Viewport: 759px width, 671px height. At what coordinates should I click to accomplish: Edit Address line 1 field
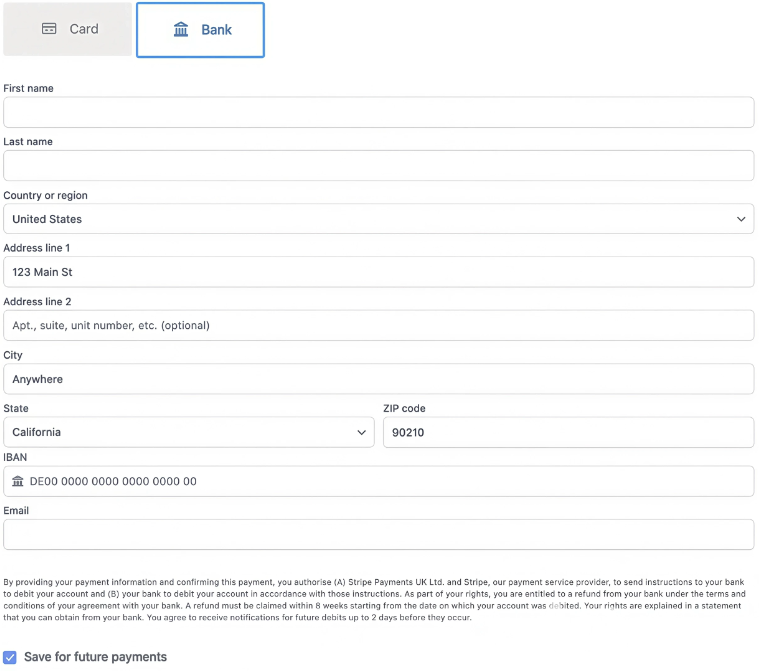(379, 272)
